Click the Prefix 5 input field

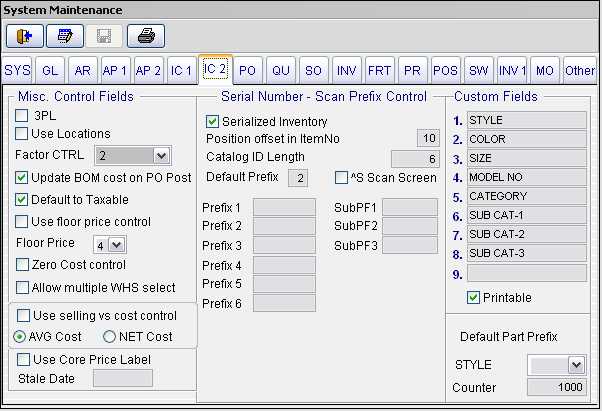[x=284, y=284]
